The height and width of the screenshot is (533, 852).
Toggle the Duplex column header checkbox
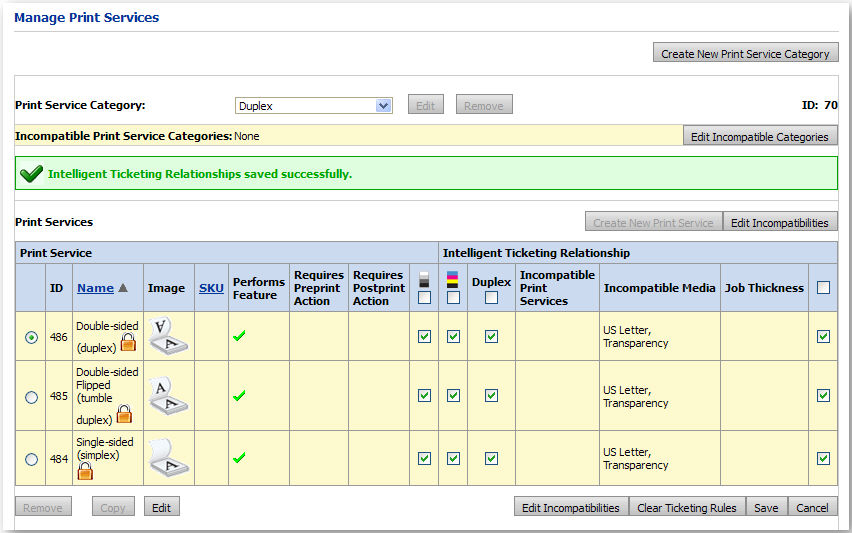pyautogui.click(x=491, y=297)
